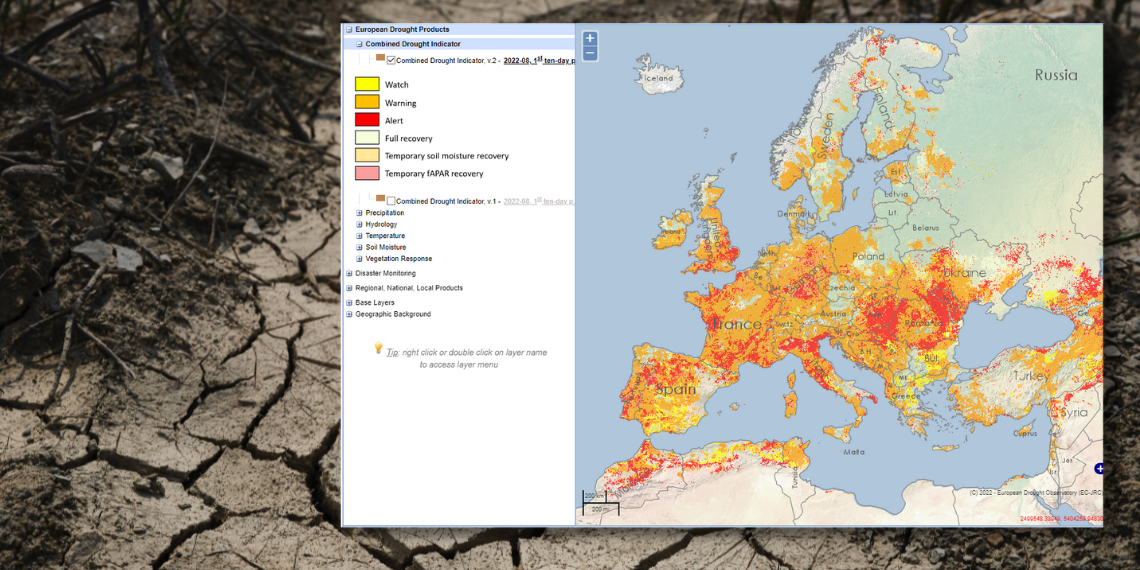1140x570 pixels.
Task: Click the blue plus overview button on map edge
Action: tap(1099, 468)
